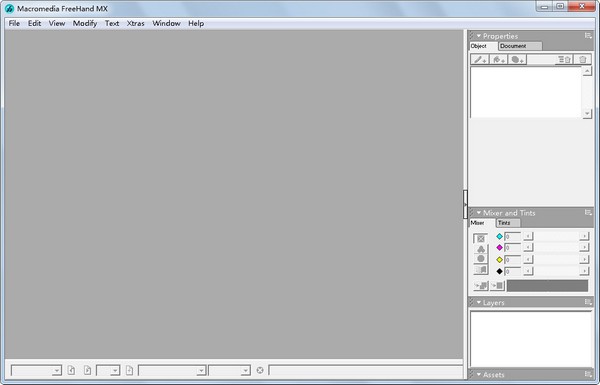The width and height of the screenshot is (600, 385).
Task: Open the Layers panel options menu icon
Action: point(588,302)
